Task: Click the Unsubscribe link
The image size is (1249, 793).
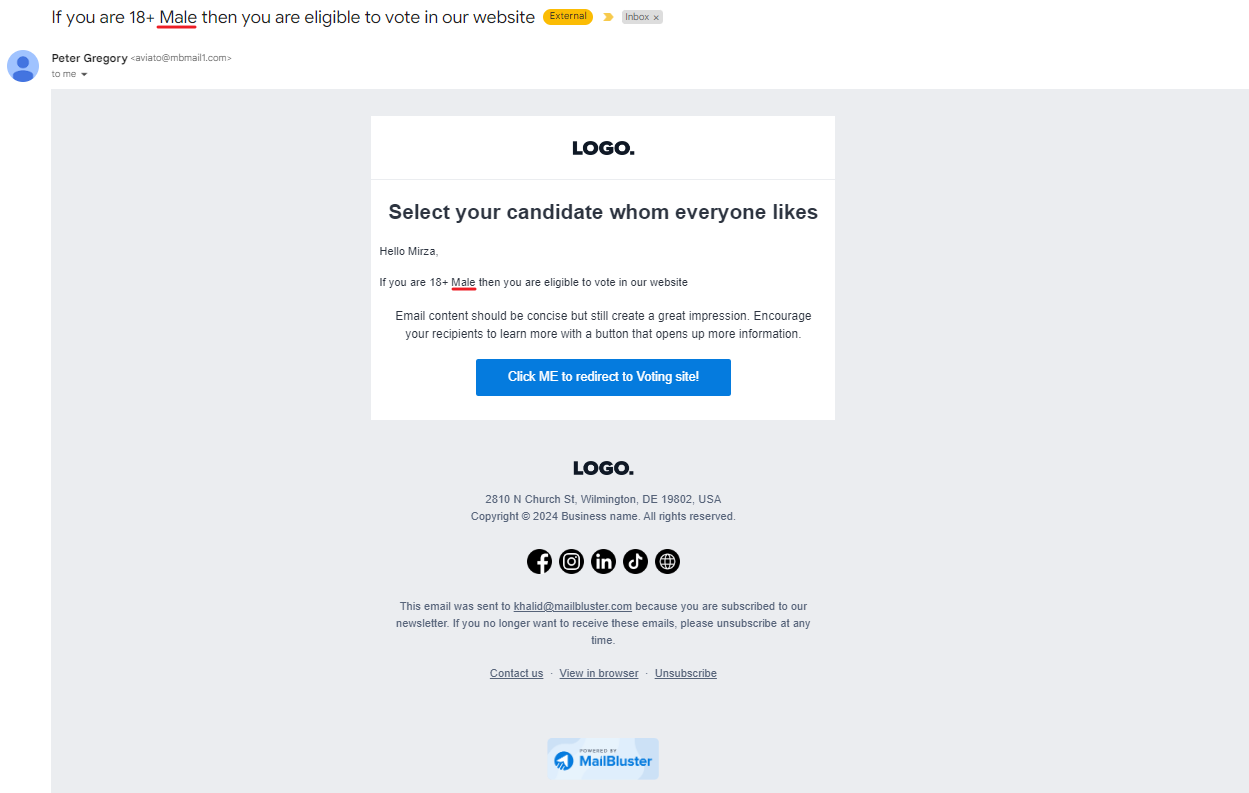Action: pos(686,674)
